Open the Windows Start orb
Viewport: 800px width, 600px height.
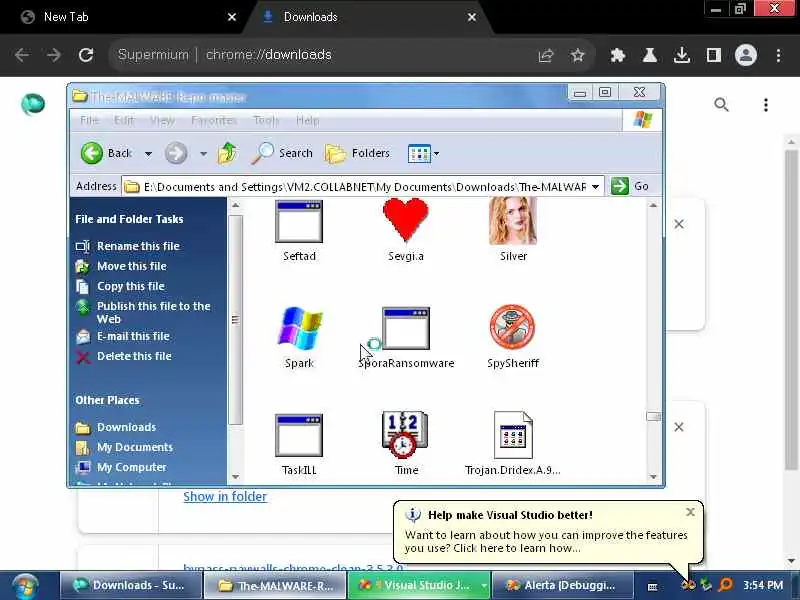click(24, 585)
